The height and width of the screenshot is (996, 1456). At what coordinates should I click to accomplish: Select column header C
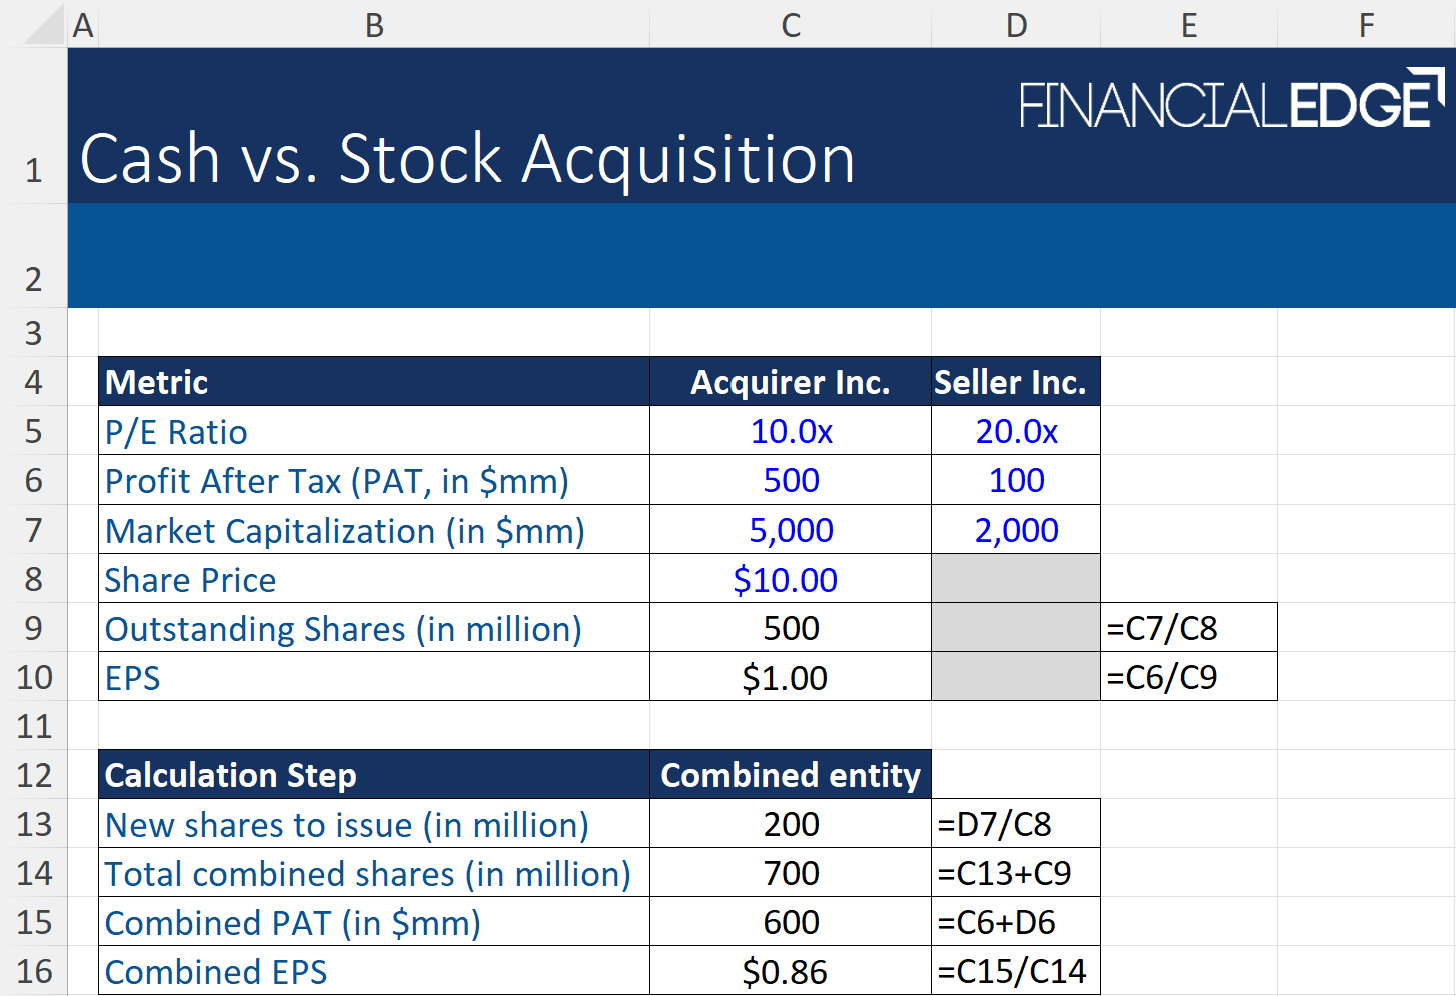click(790, 25)
